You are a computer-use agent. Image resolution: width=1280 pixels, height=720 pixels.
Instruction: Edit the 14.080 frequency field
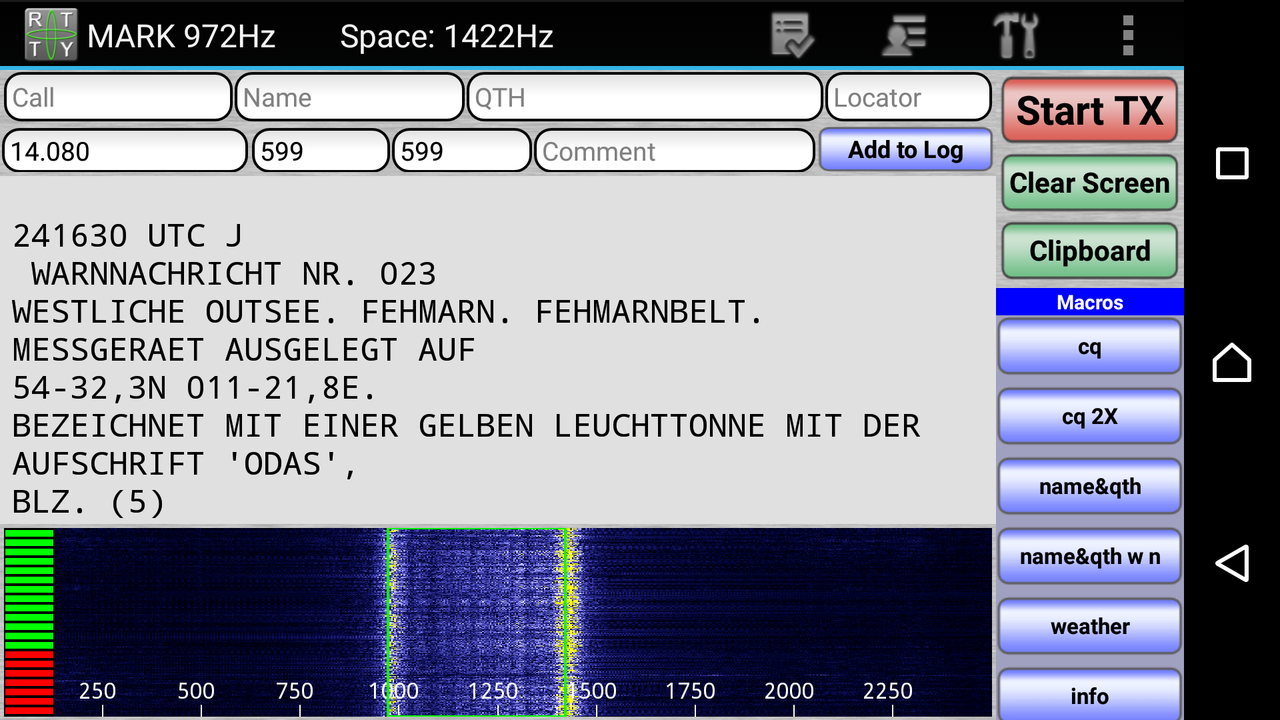point(125,151)
